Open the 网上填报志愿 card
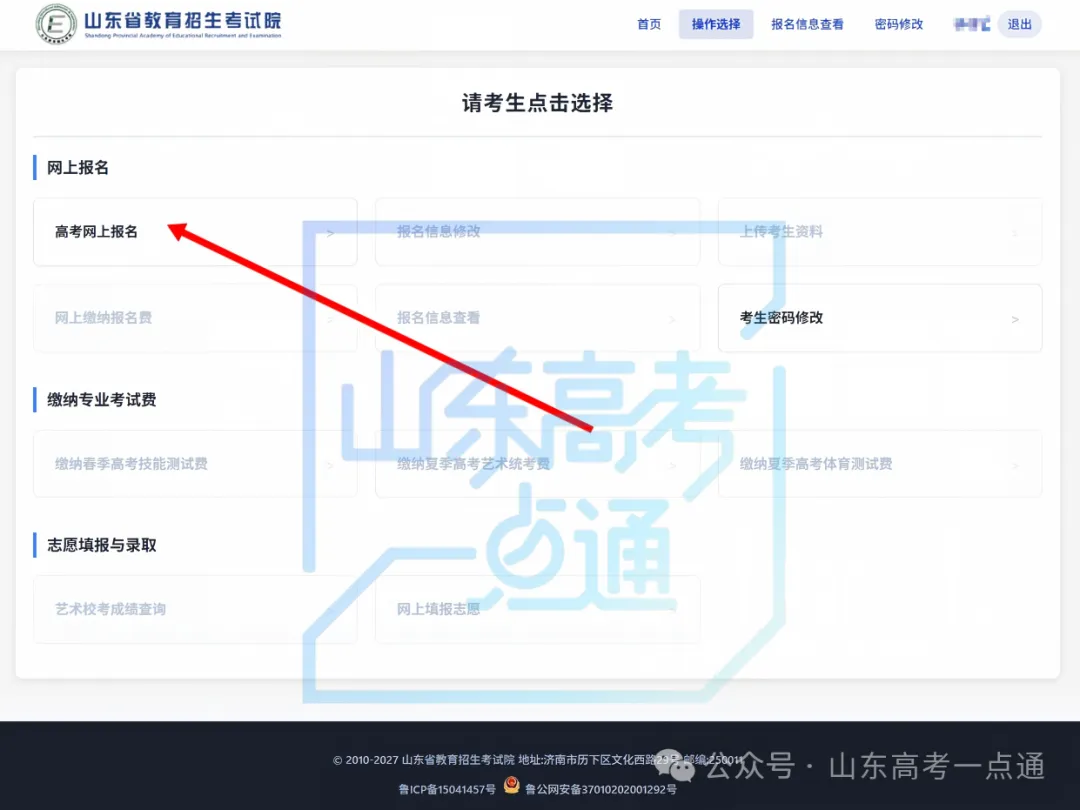 click(537, 610)
